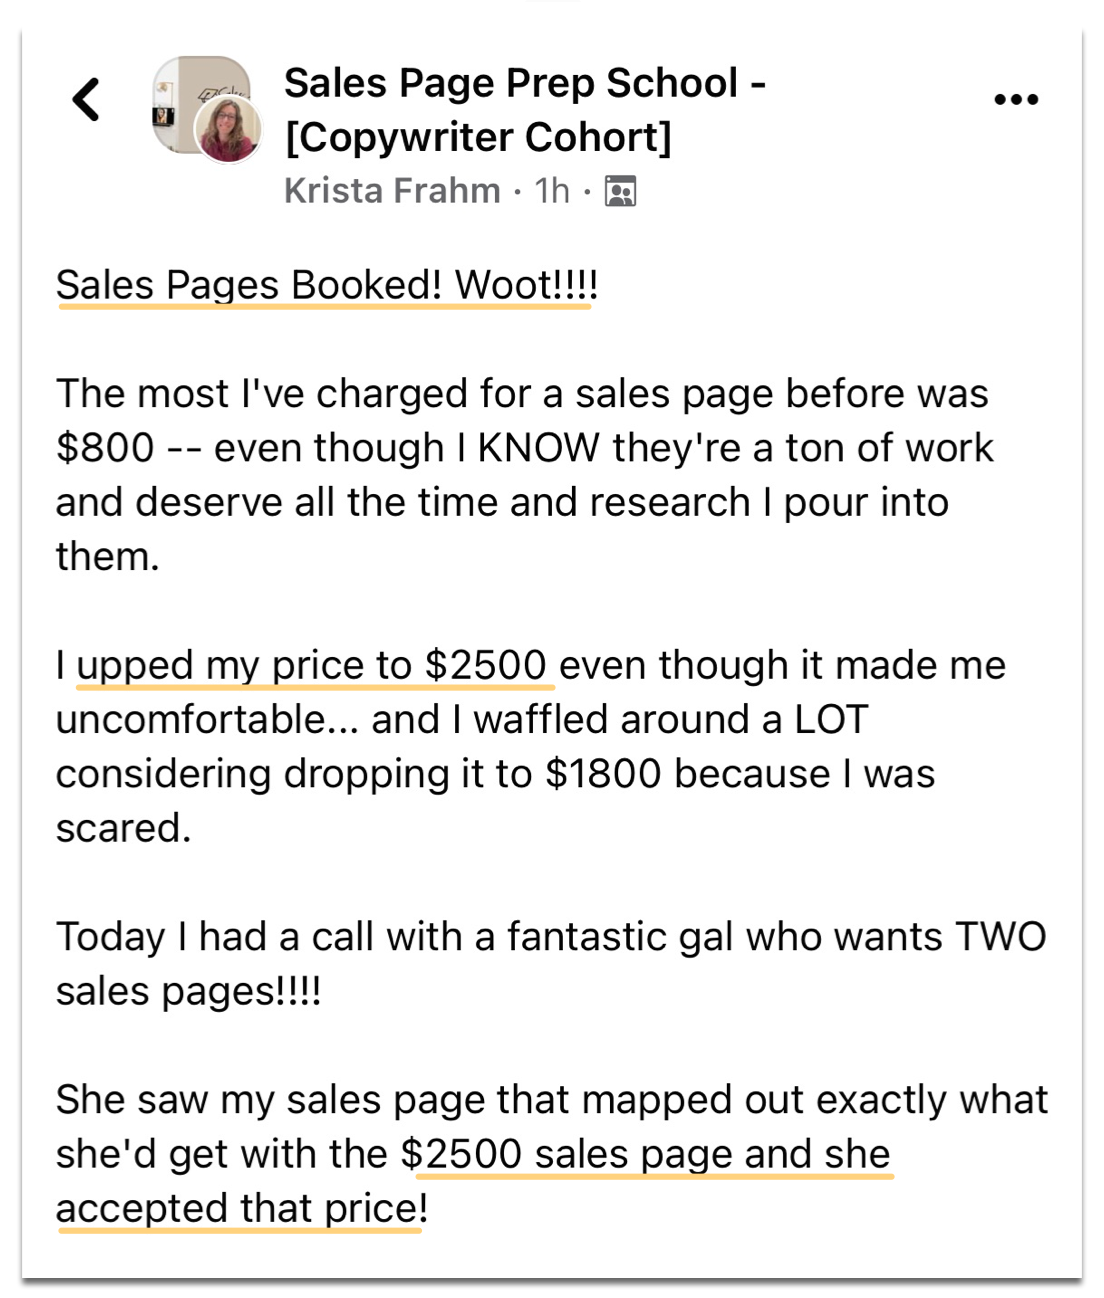This screenshot has width=1104, height=1298.
Task: Click the [Copywriter Cohort] title line
Action: pos(478,138)
